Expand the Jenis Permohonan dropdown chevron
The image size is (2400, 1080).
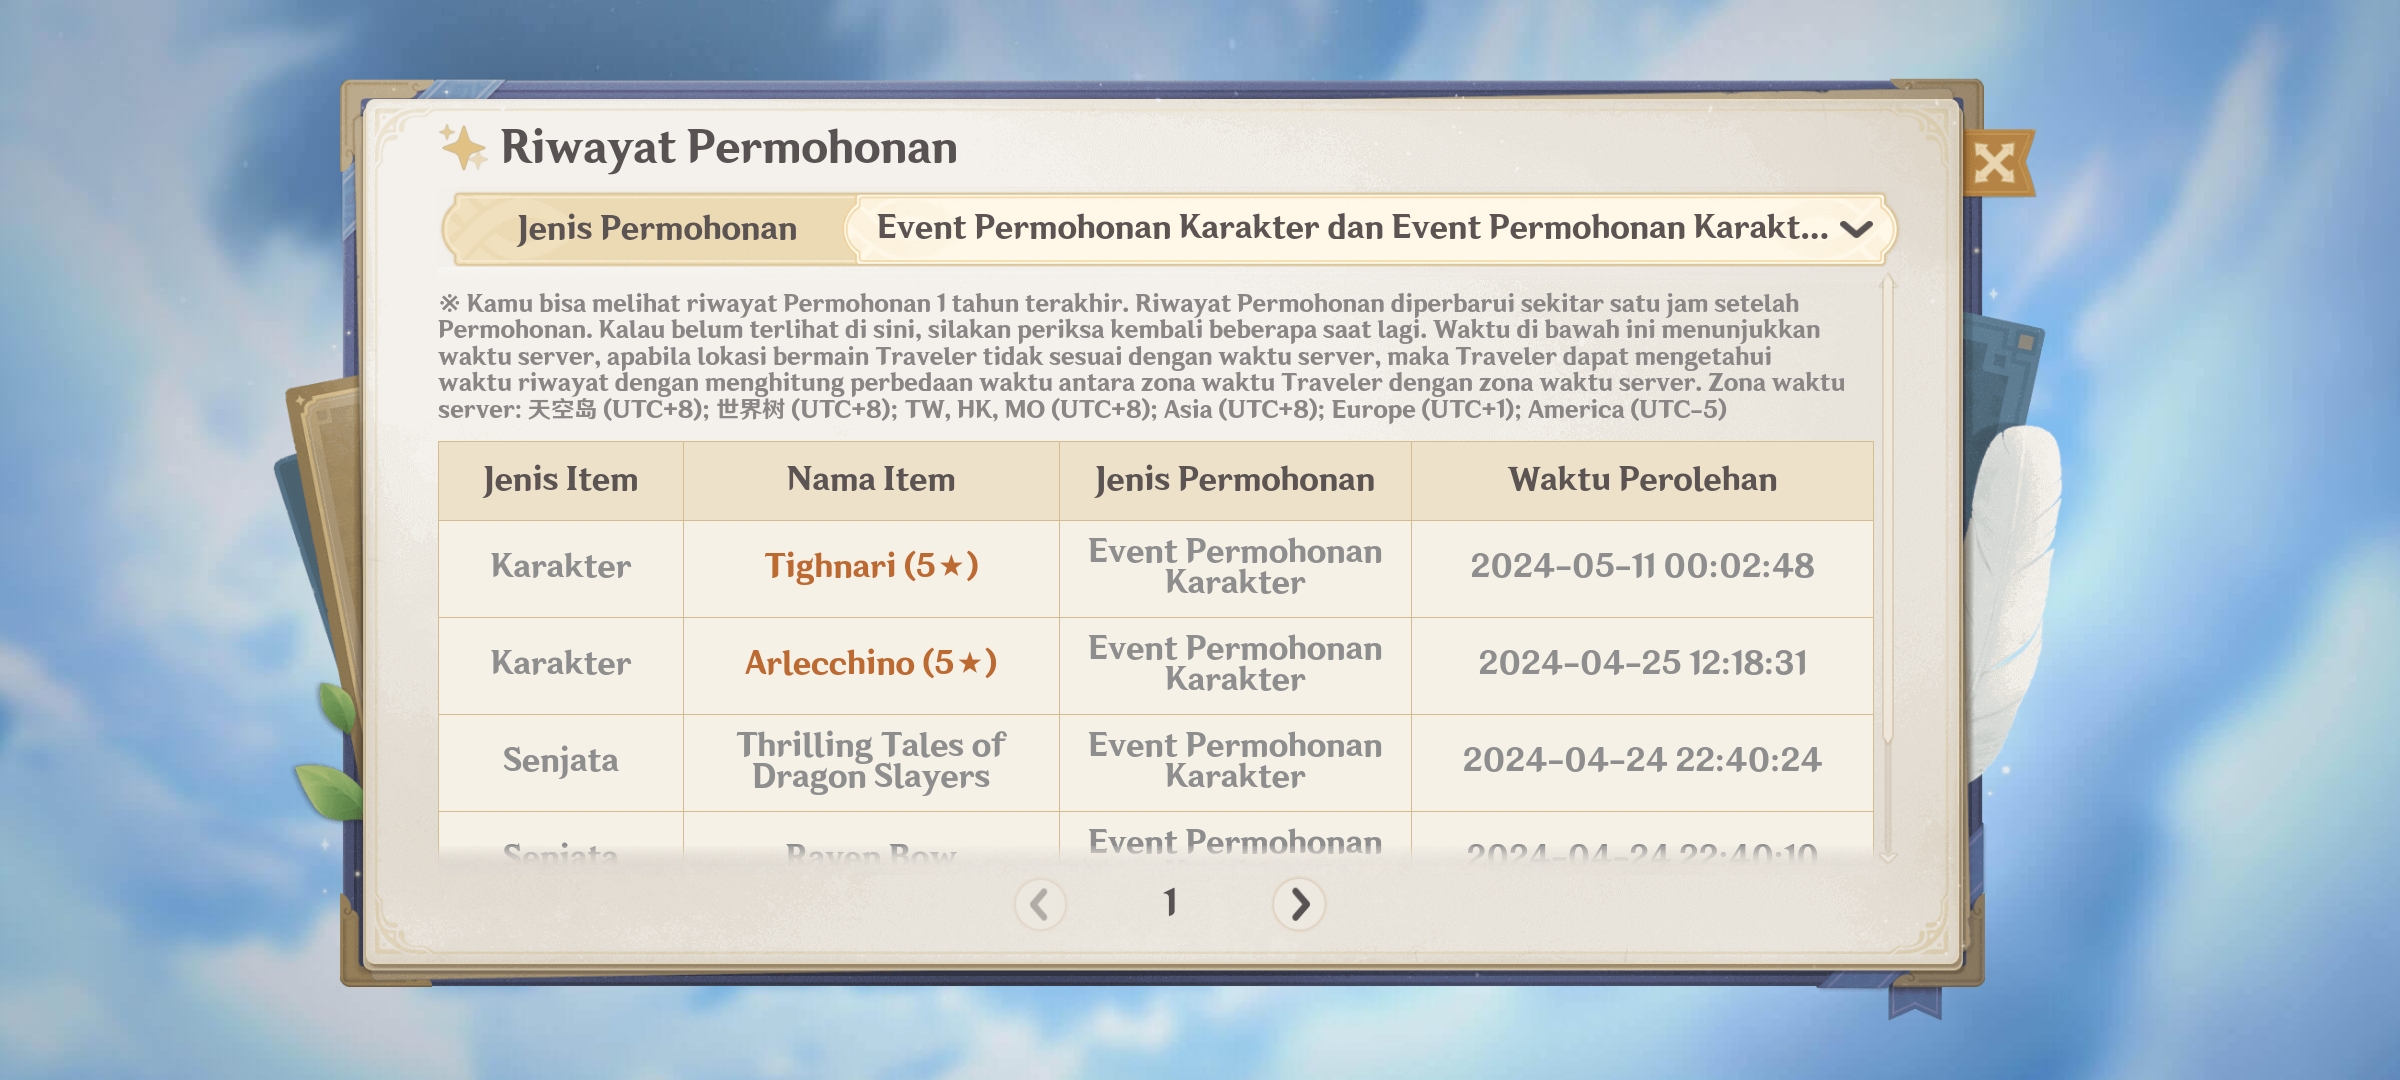[1856, 229]
